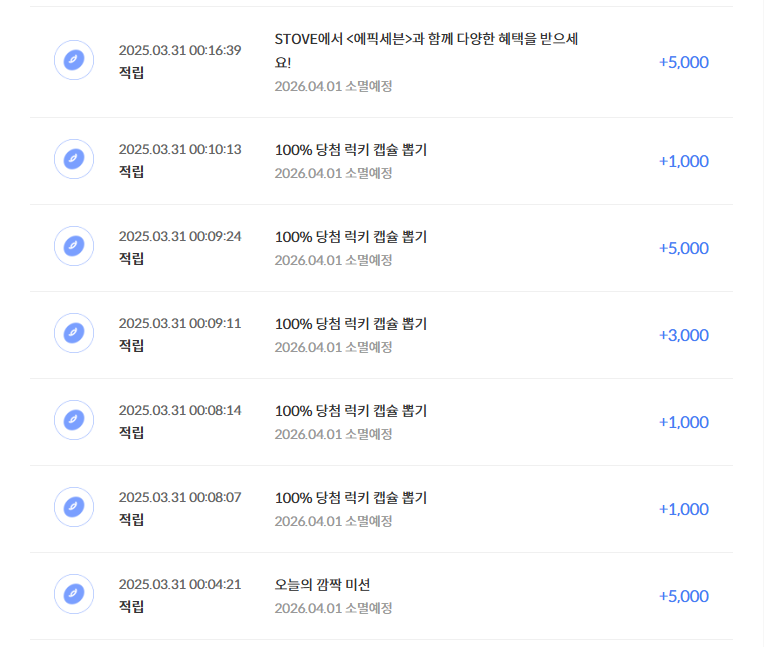Image resolution: width=764 pixels, height=647 pixels.
Task: Select 럭키 캡슐 뽑기 title at 00:10:13
Action: tap(351, 150)
